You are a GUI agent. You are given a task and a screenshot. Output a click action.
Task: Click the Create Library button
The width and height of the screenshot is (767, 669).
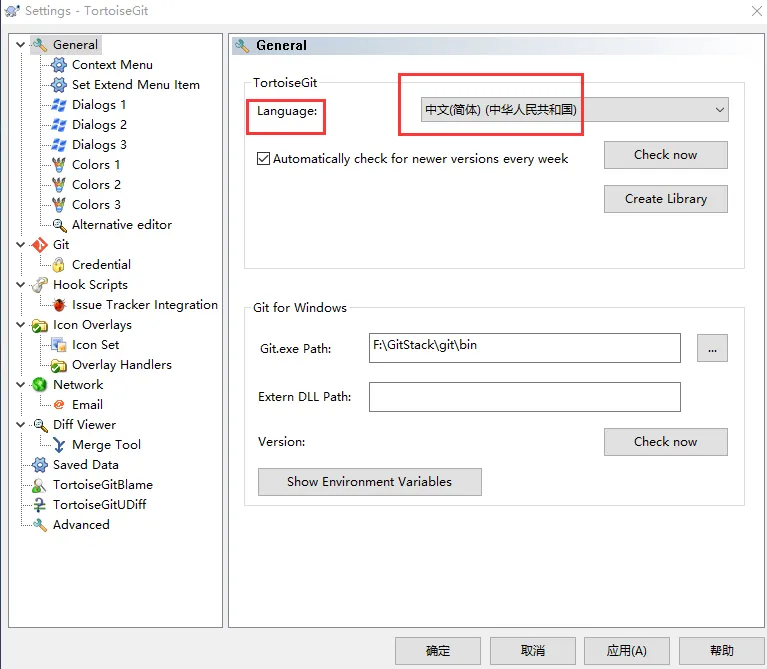click(x=665, y=199)
